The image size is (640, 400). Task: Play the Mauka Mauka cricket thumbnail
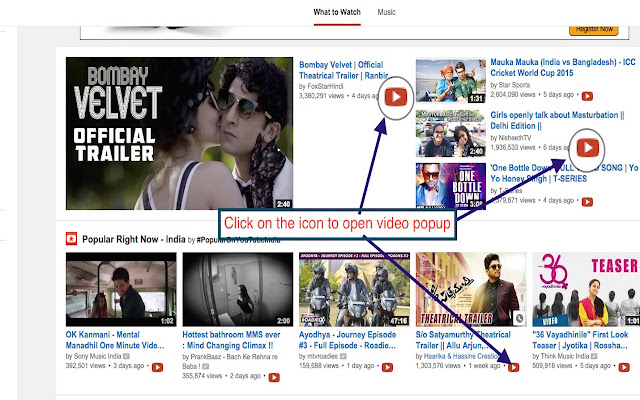(x=451, y=81)
